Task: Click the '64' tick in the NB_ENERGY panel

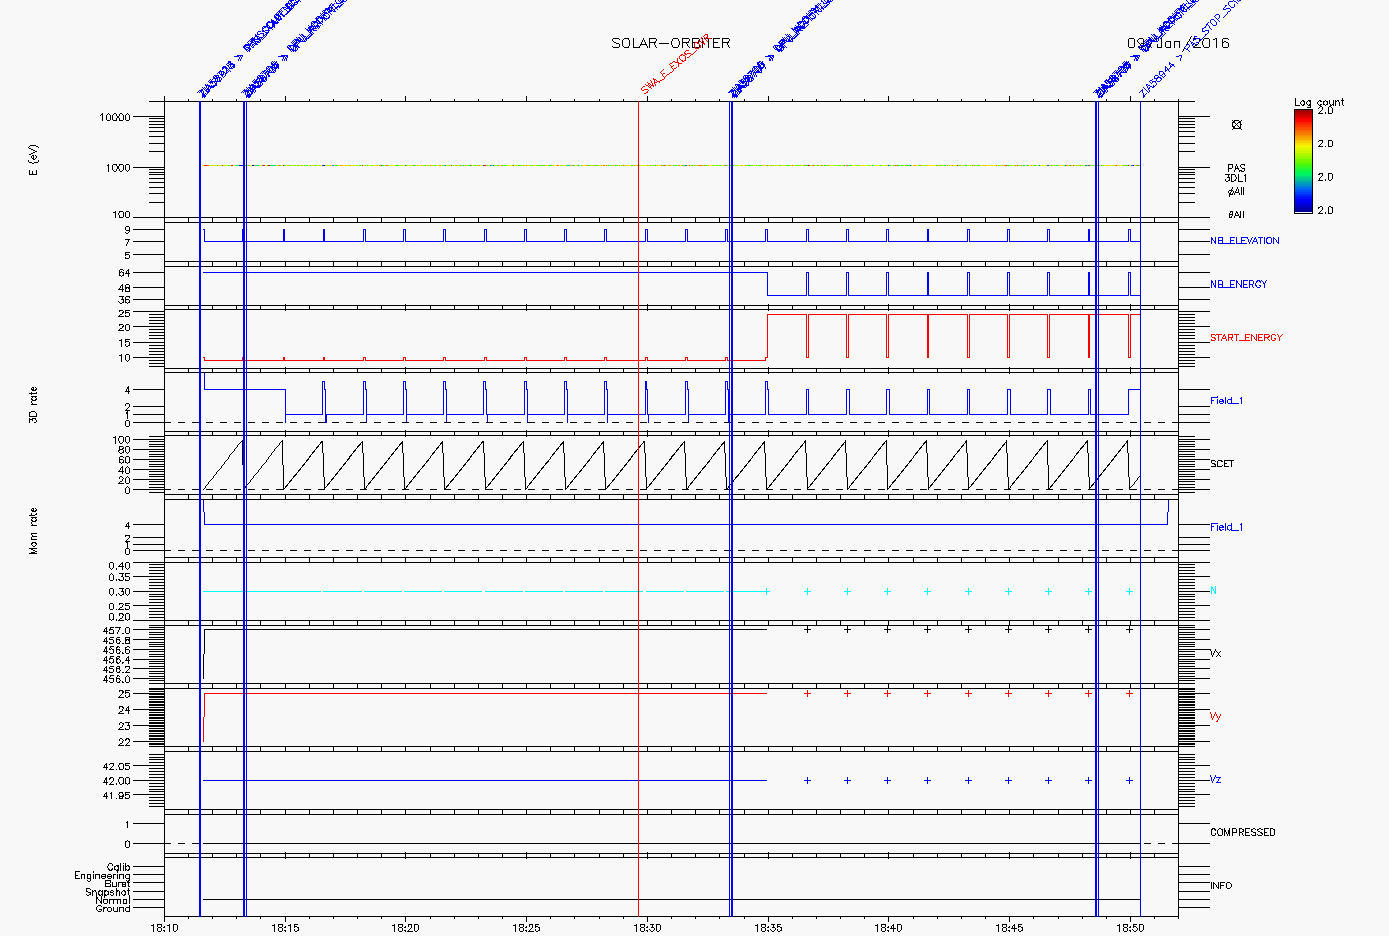Action: [124, 273]
